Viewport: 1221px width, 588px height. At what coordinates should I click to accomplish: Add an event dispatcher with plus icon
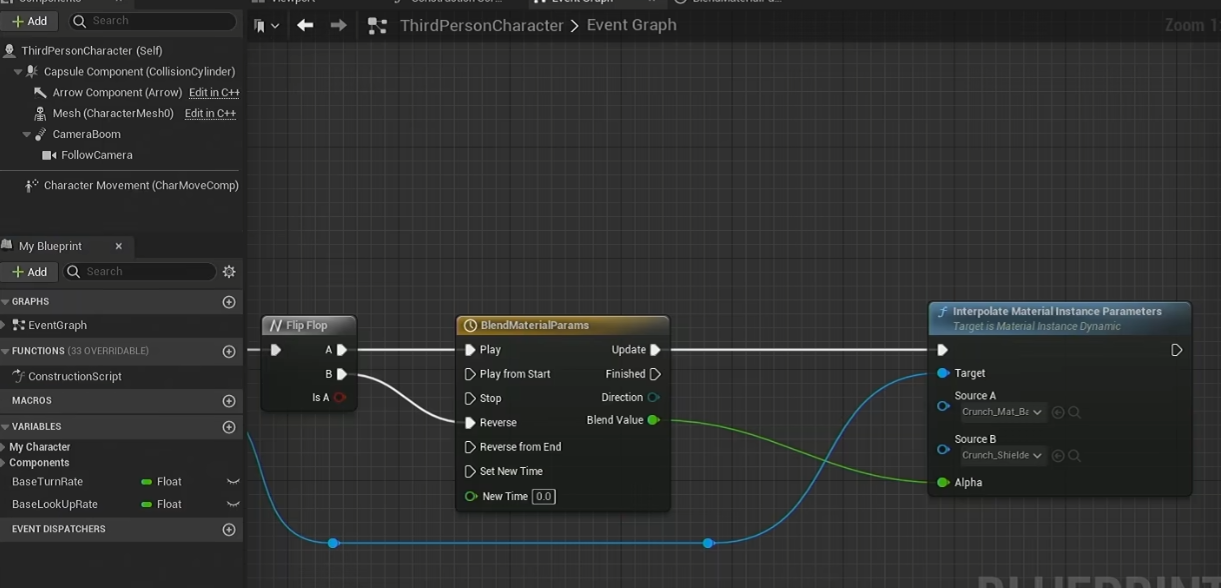tap(229, 529)
